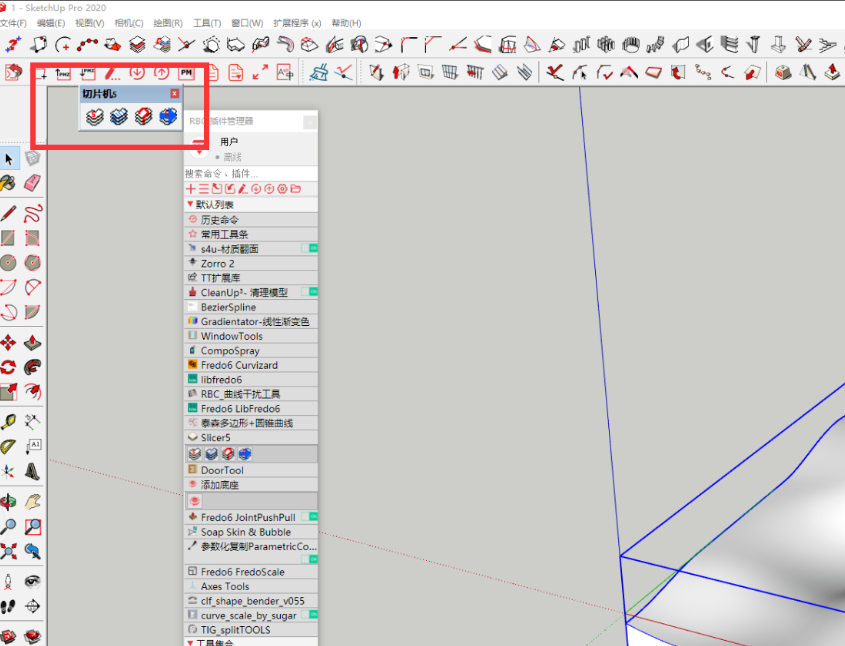Choose the Text label tool
This screenshot has height=646, width=845.
(33, 447)
